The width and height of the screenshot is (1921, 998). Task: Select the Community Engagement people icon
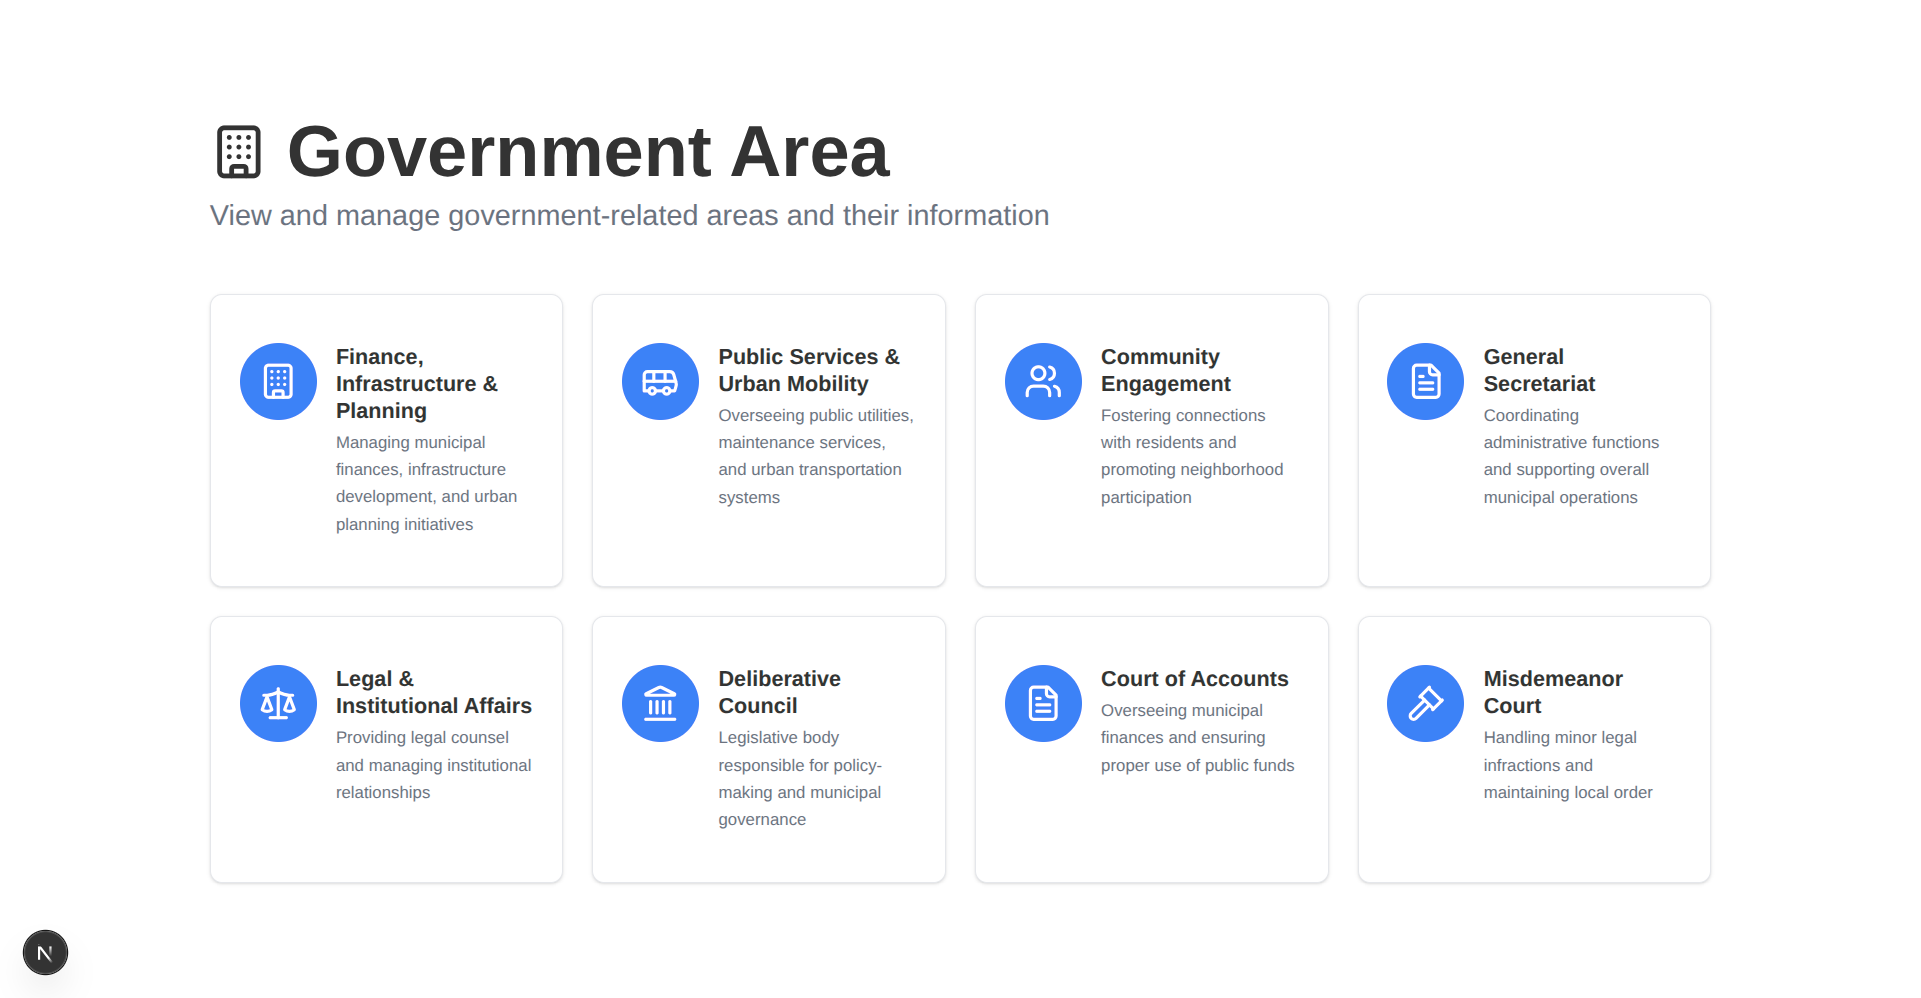[1043, 381]
